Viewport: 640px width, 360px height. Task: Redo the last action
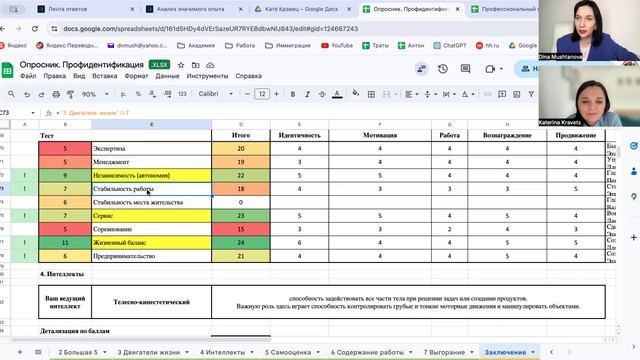(41, 94)
